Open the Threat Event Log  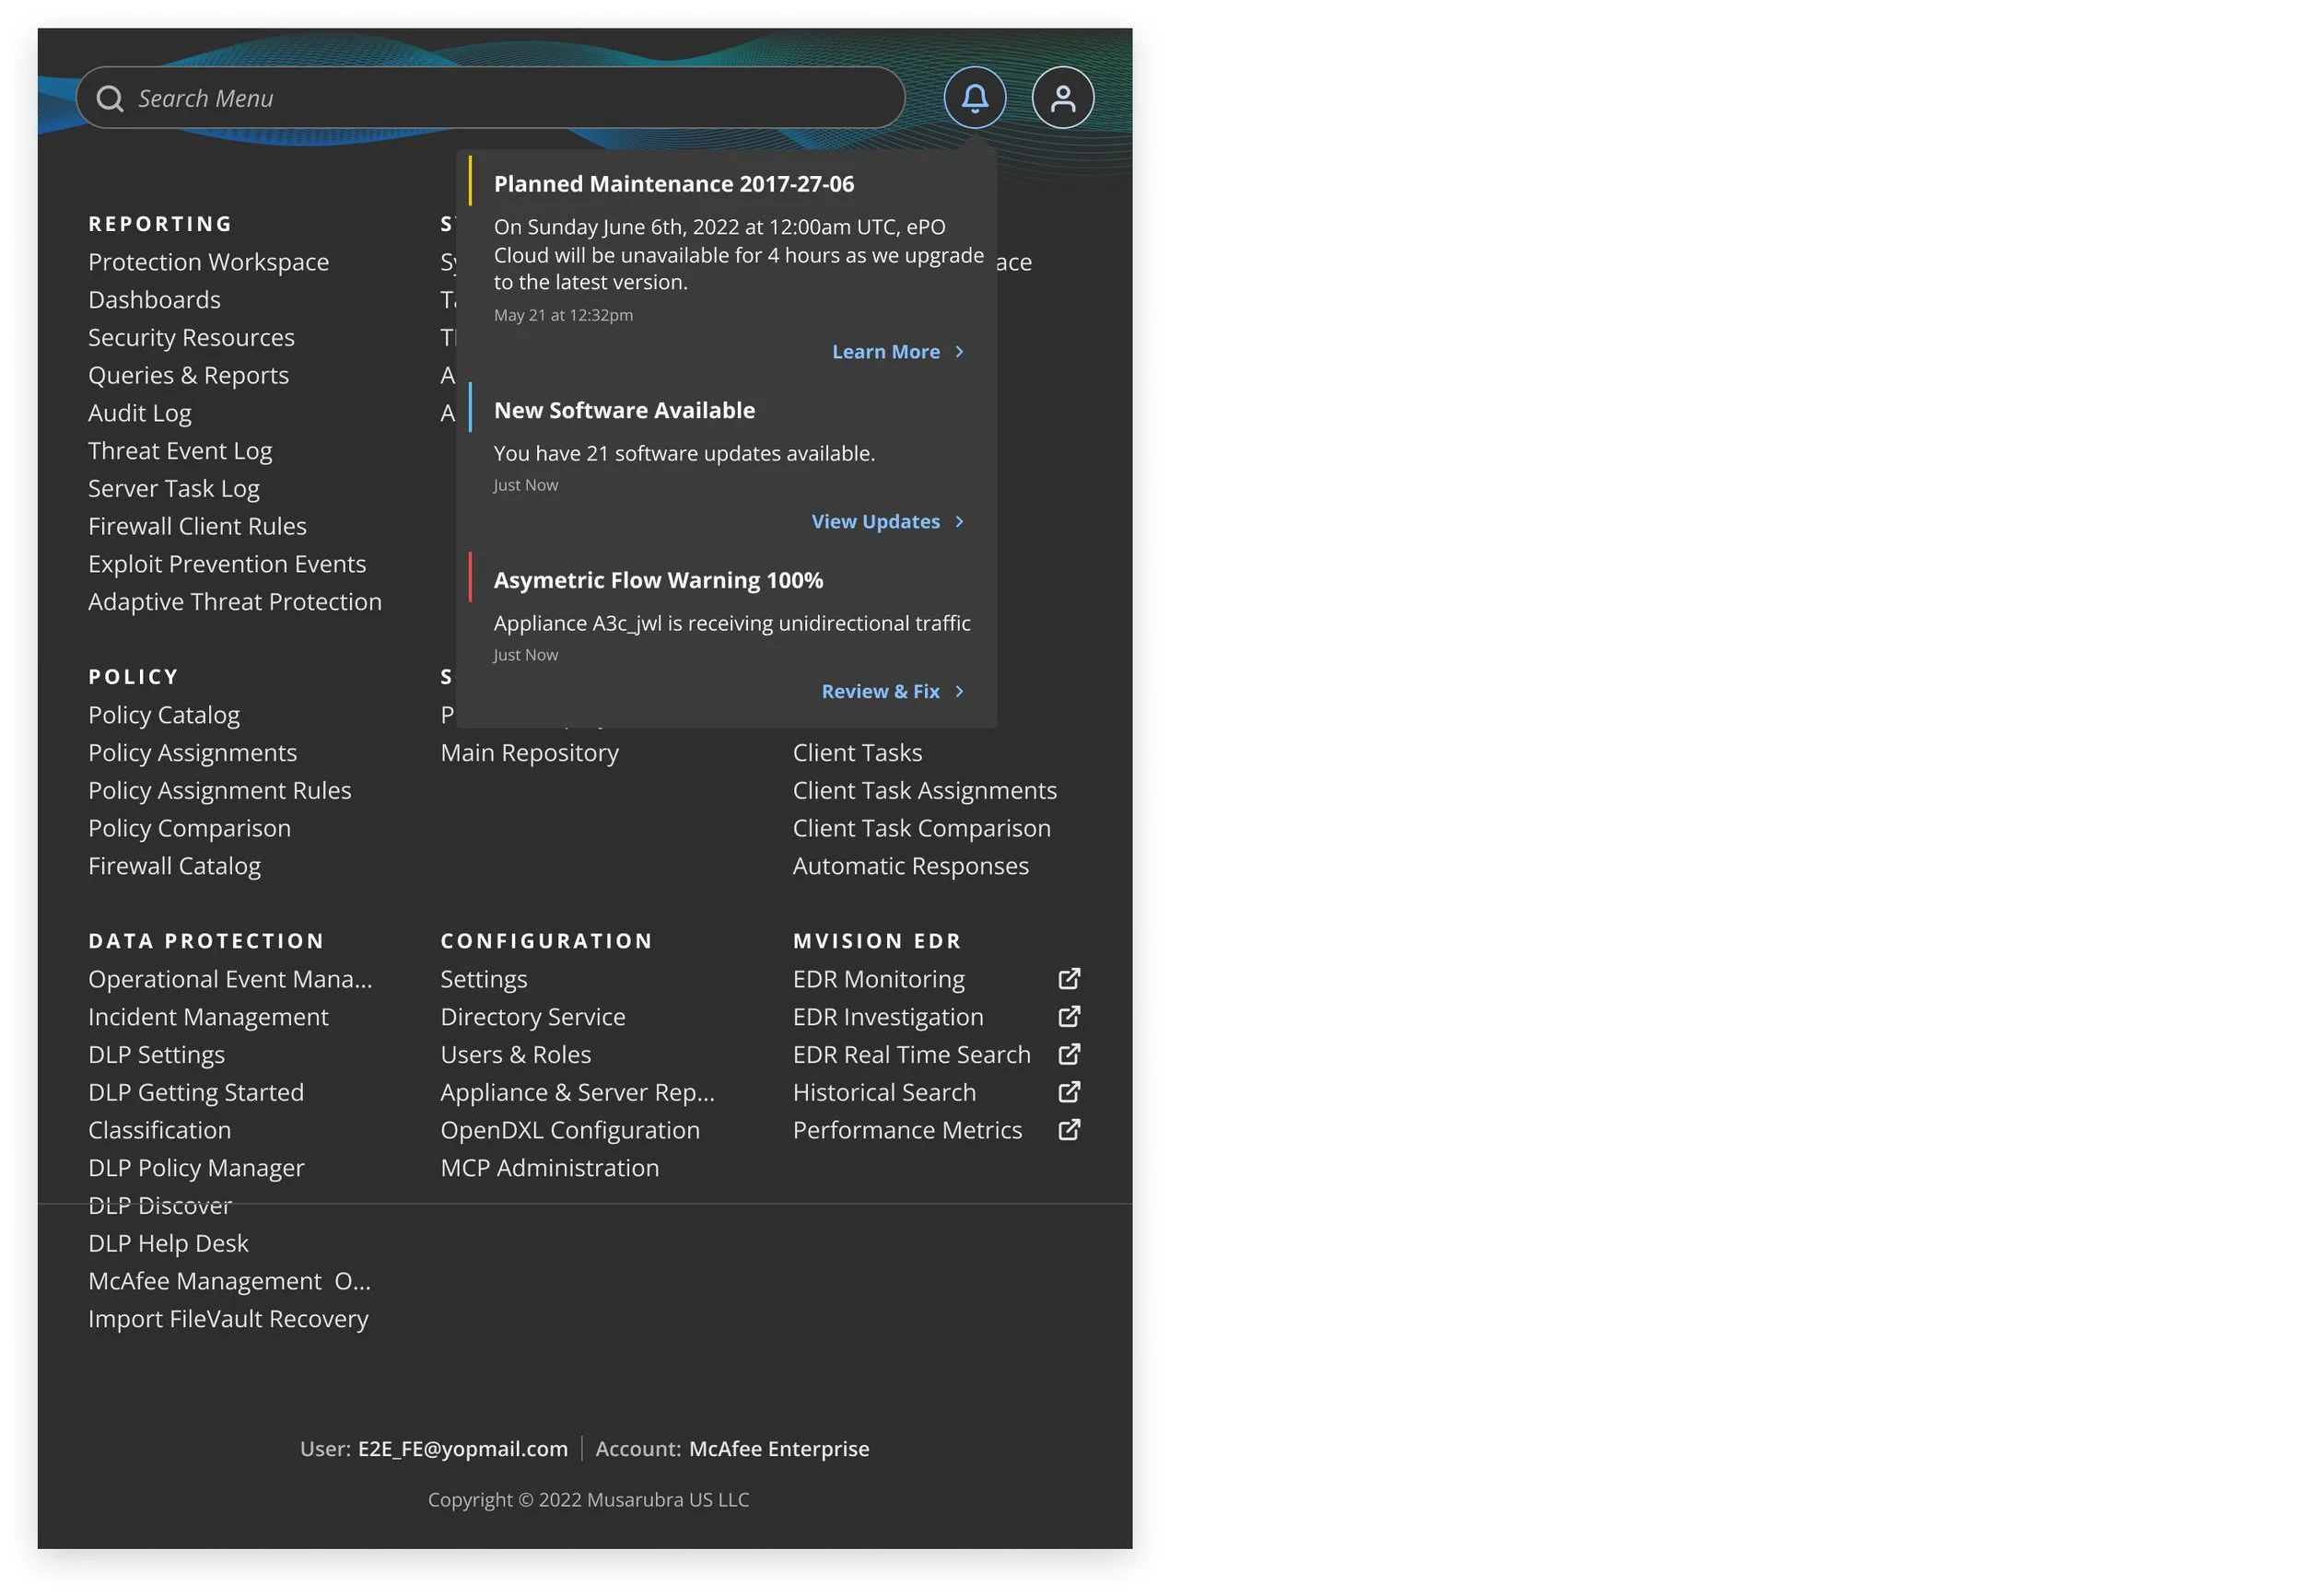coord(180,451)
